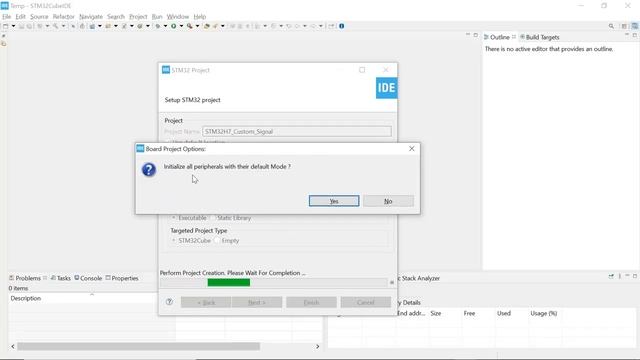Maximize the Outline panel

coord(635,36)
